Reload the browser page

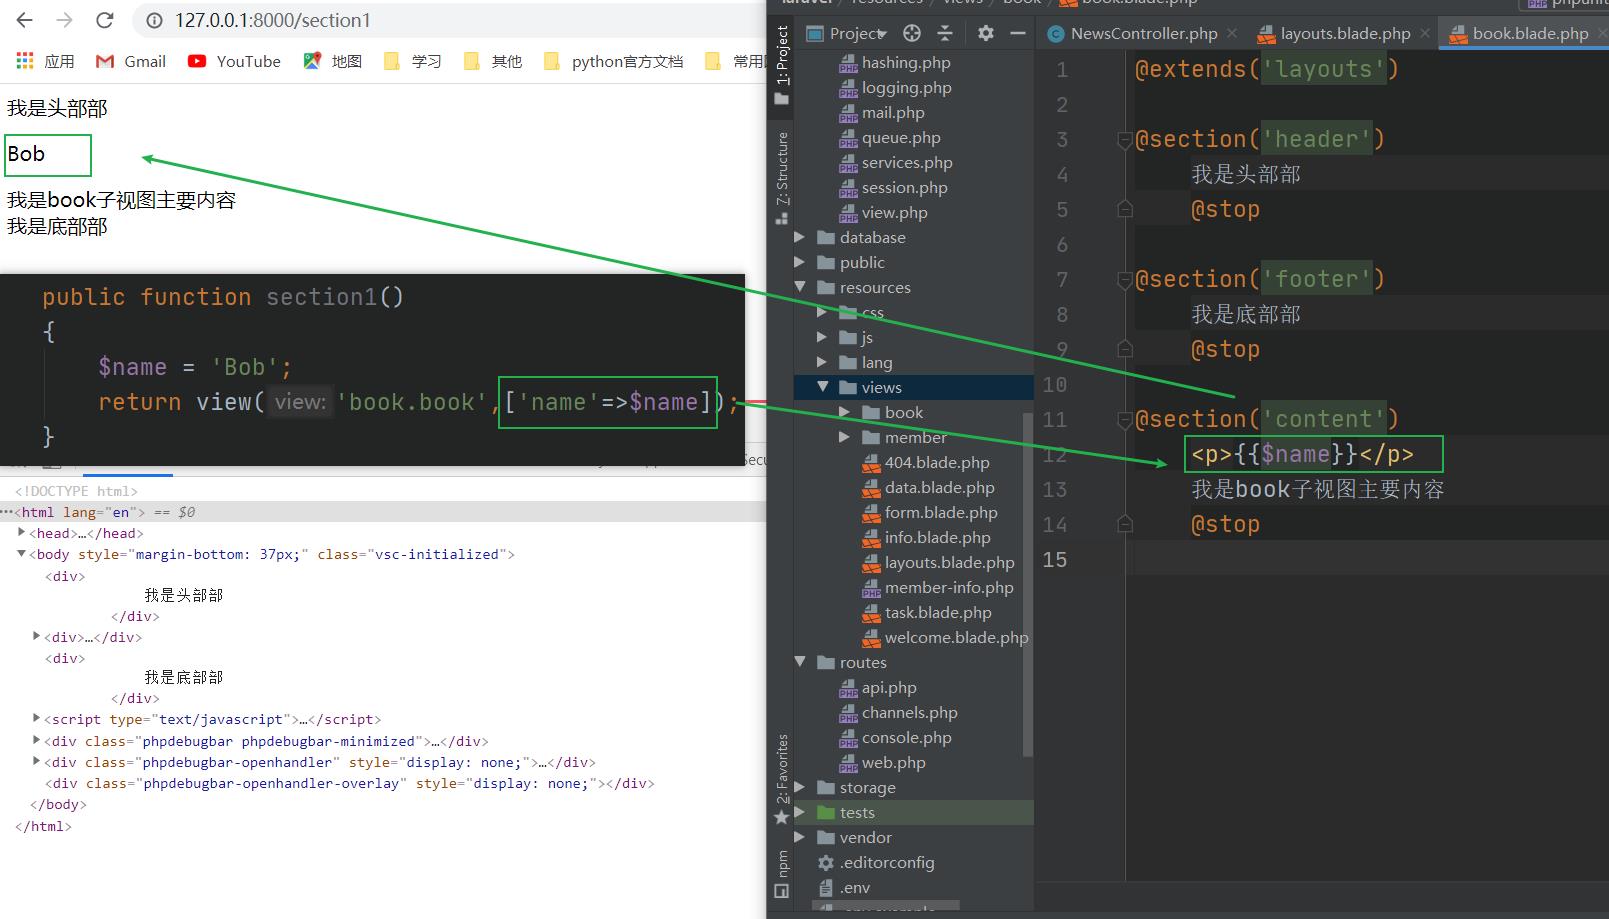pos(104,20)
